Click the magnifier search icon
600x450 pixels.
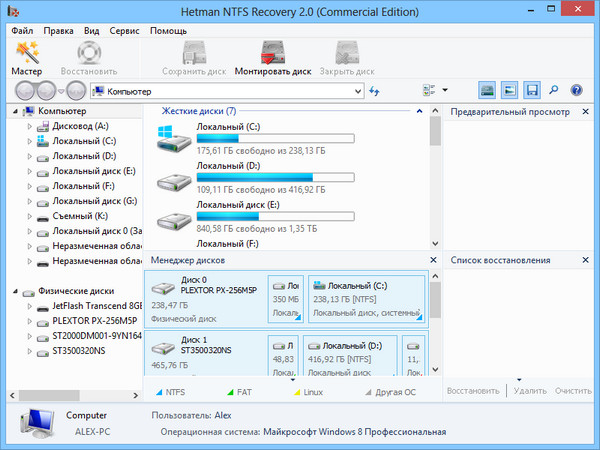pos(555,91)
